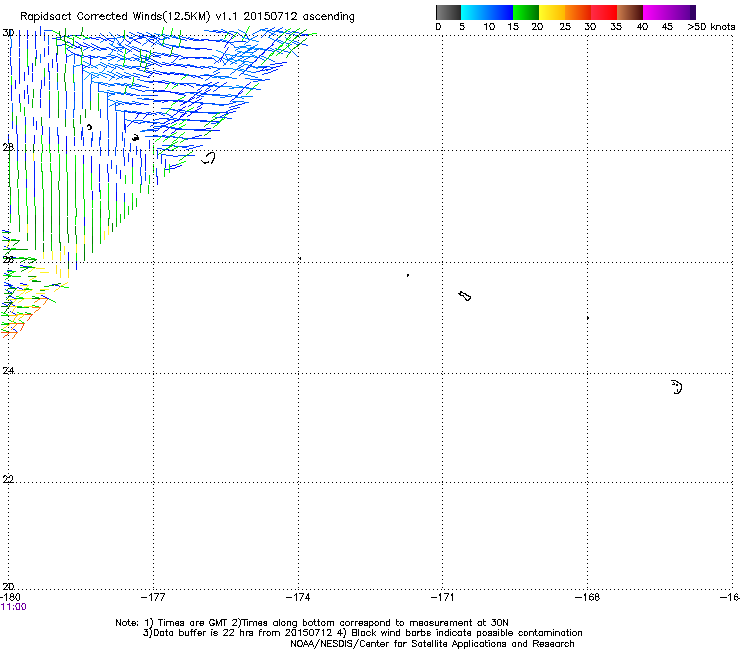Click longitude label '-180' on bottom axis
The height and width of the screenshot is (650, 740).
click(x=10, y=597)
